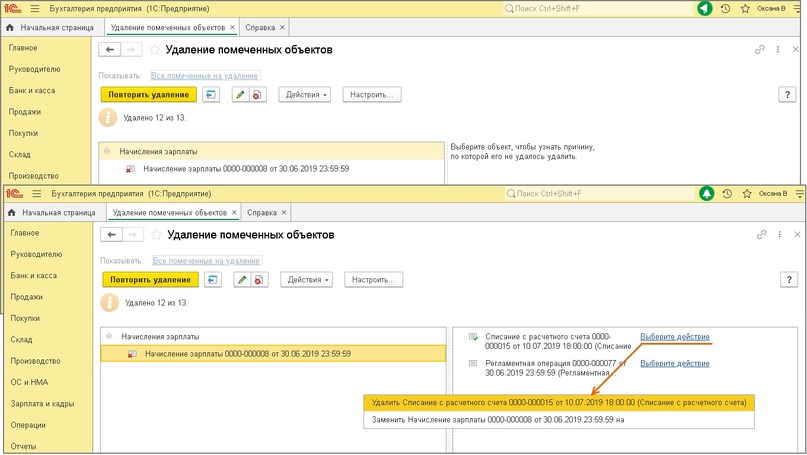Open more options dots in upper window
The width and height of the screenshot is (807, 455).
pyautogui.click(x=778, y=49)
